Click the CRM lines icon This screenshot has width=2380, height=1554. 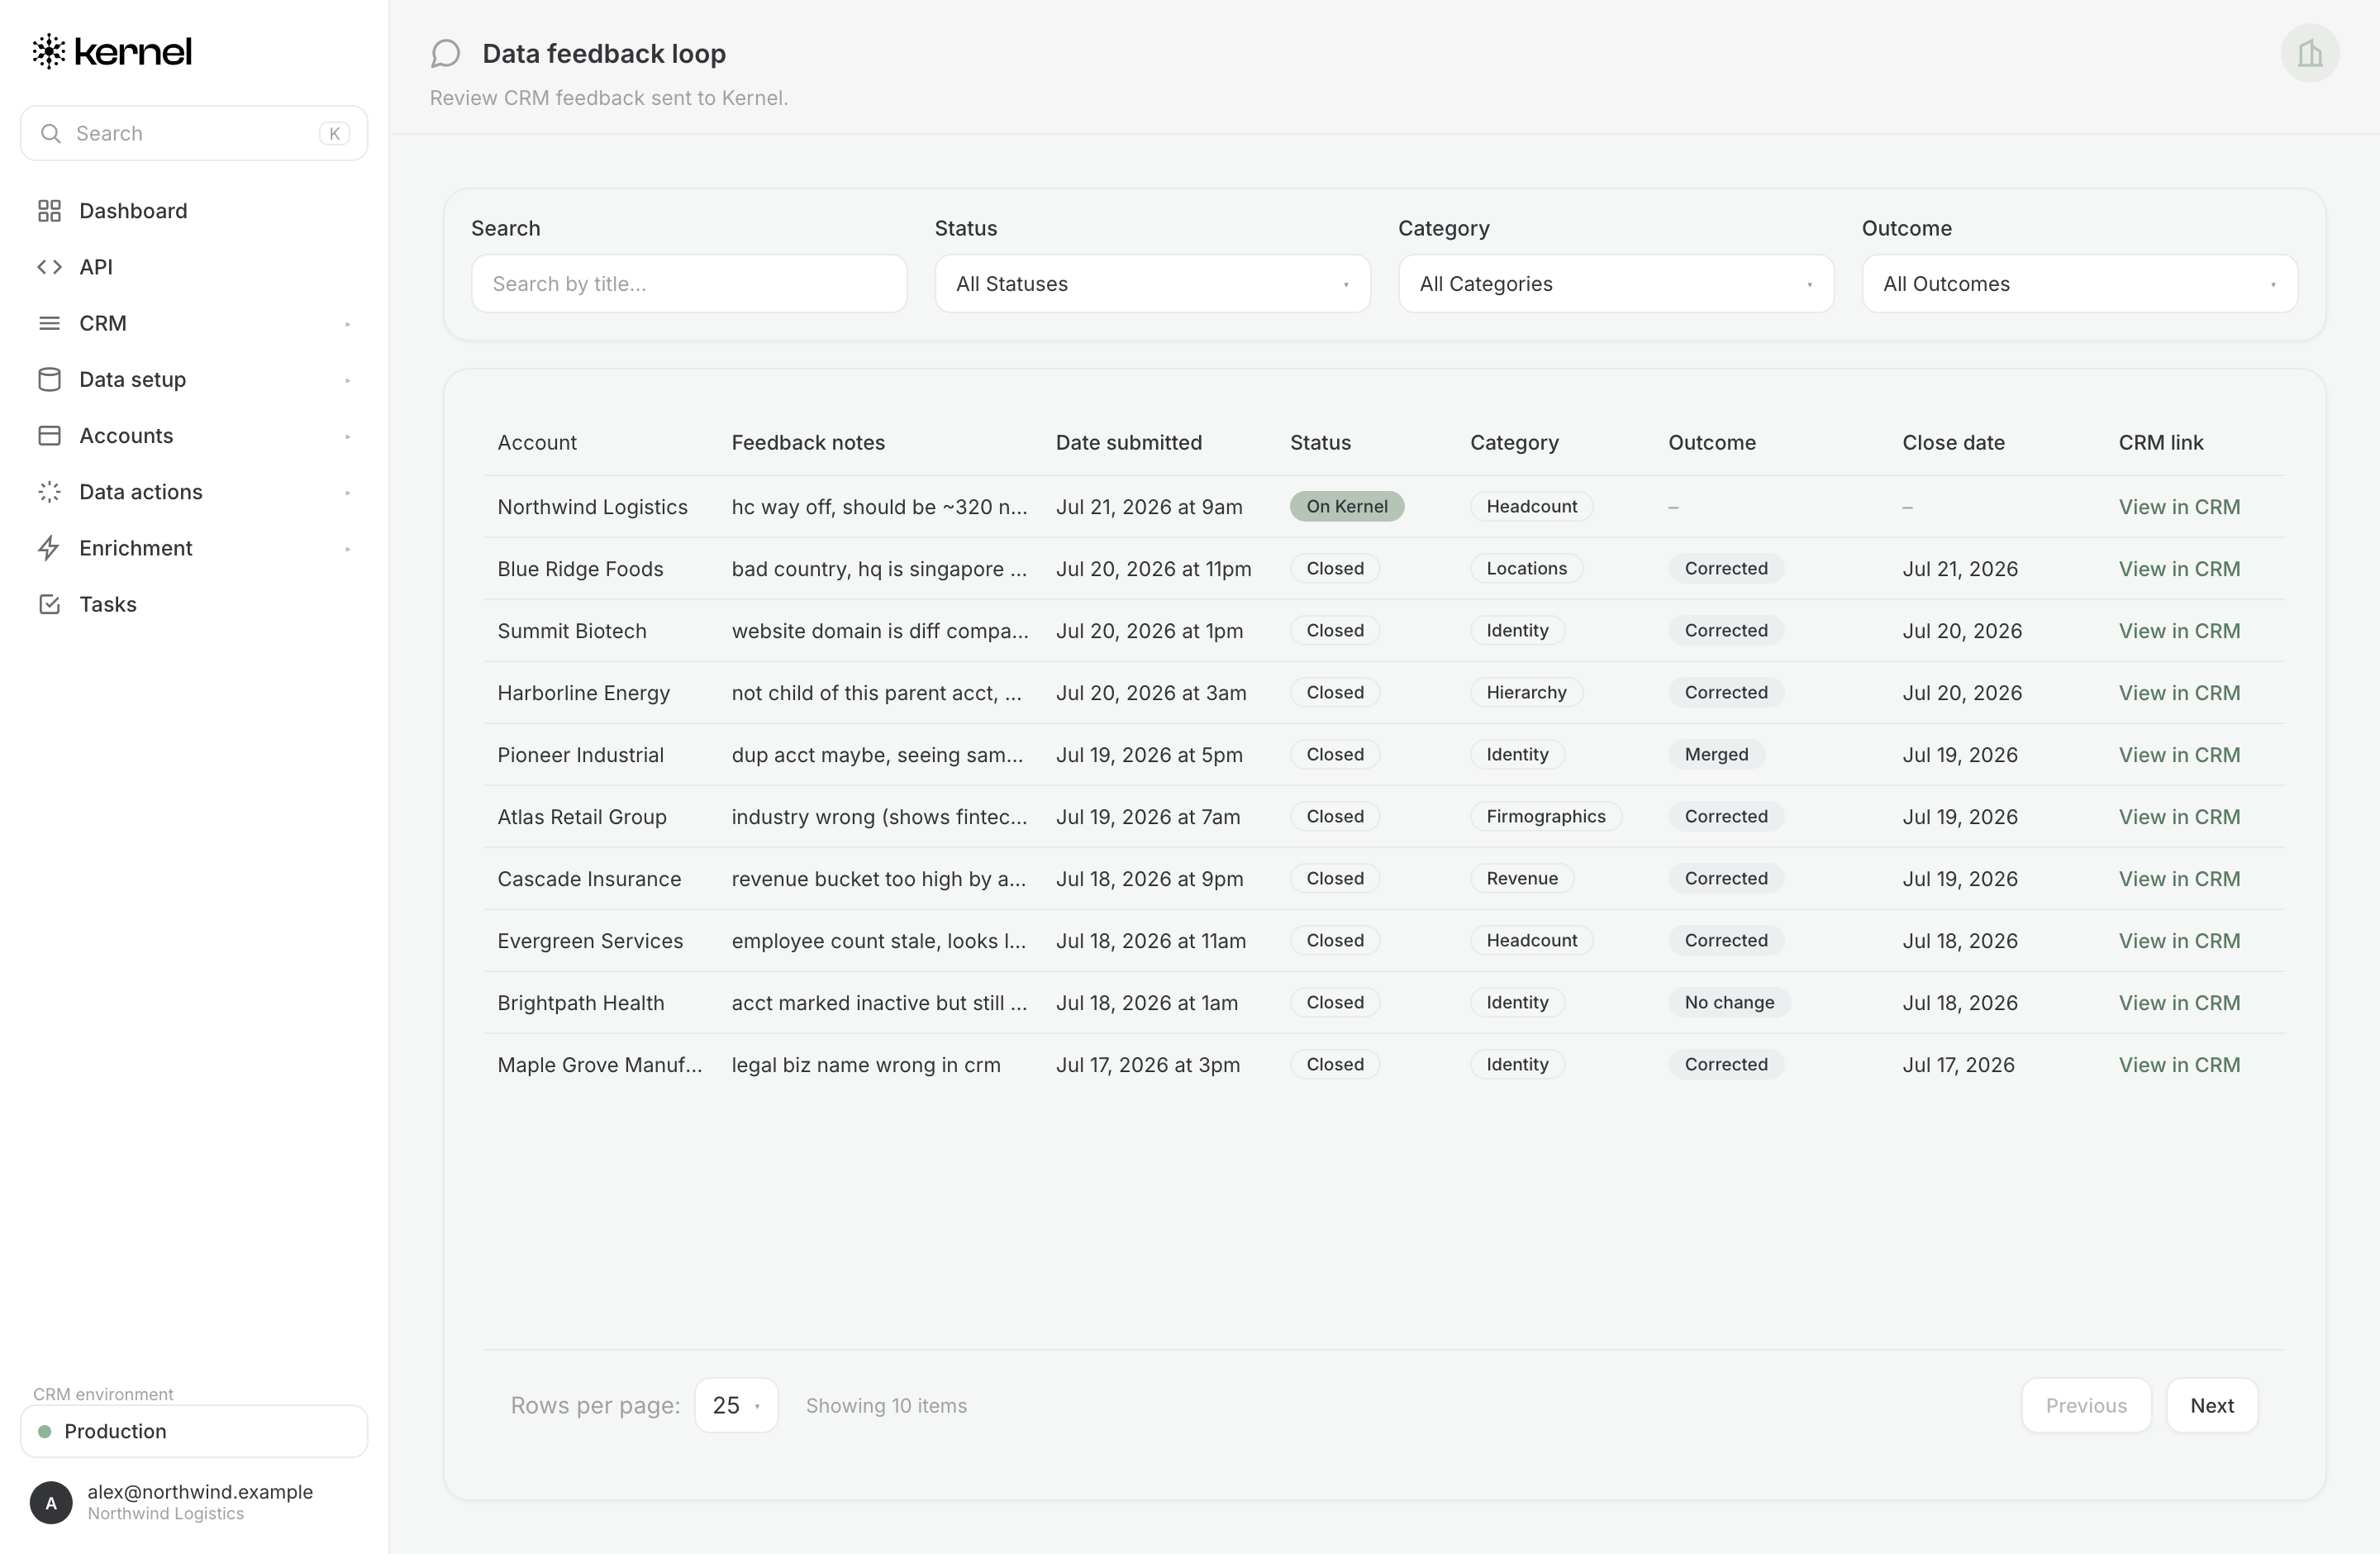49,323
